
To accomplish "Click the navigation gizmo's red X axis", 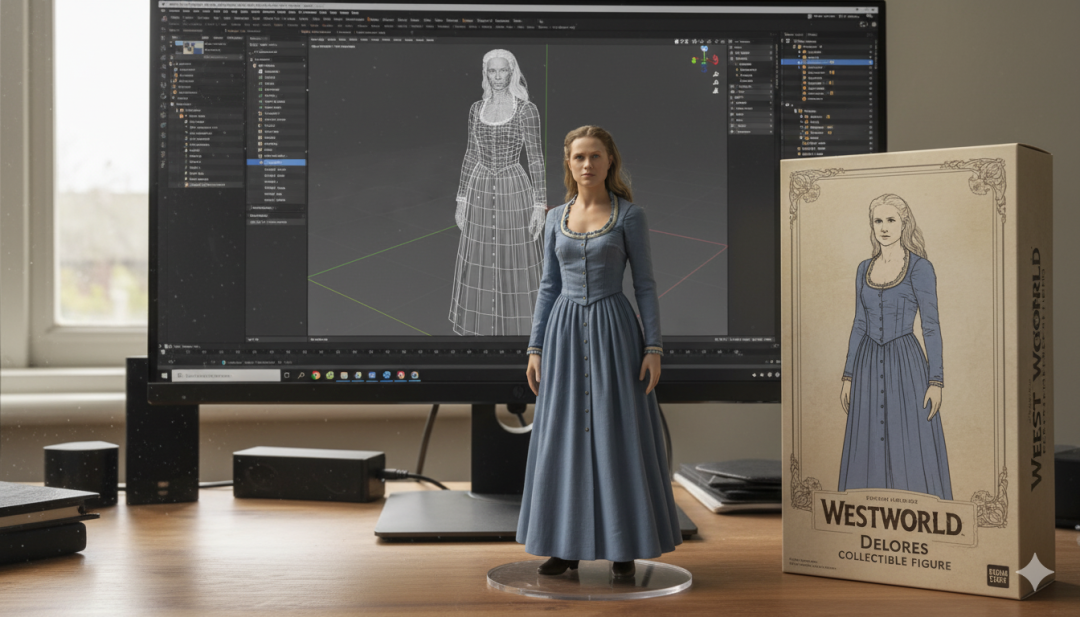I will click(x=715, y=60).
